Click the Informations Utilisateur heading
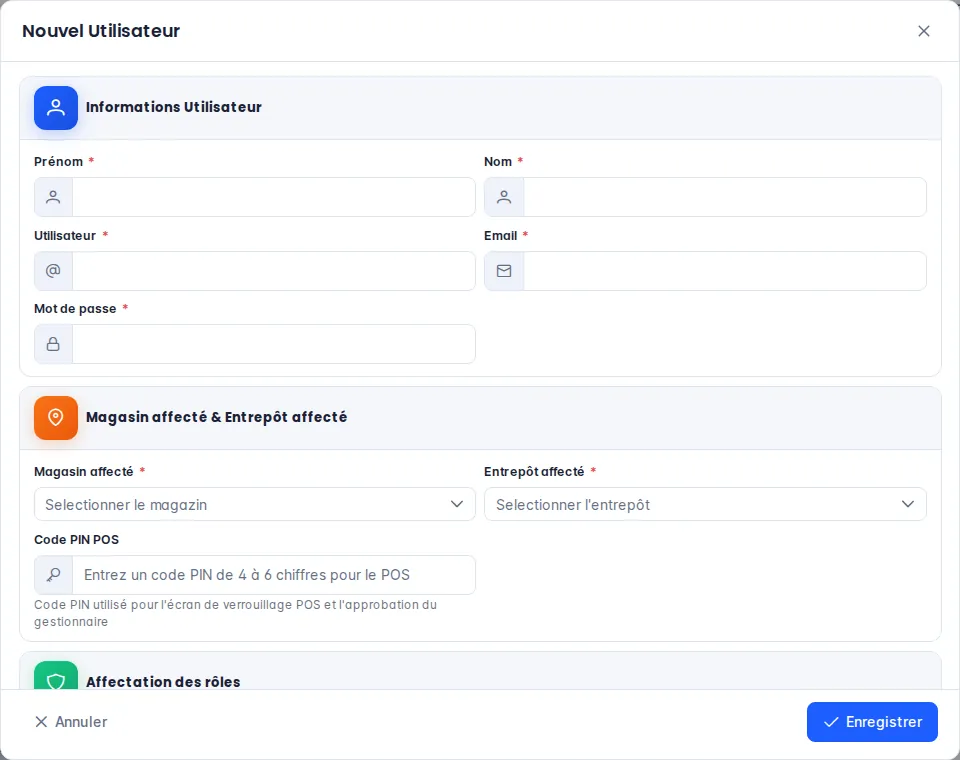Screen dimensions: 960x760 tap(174, 107)
